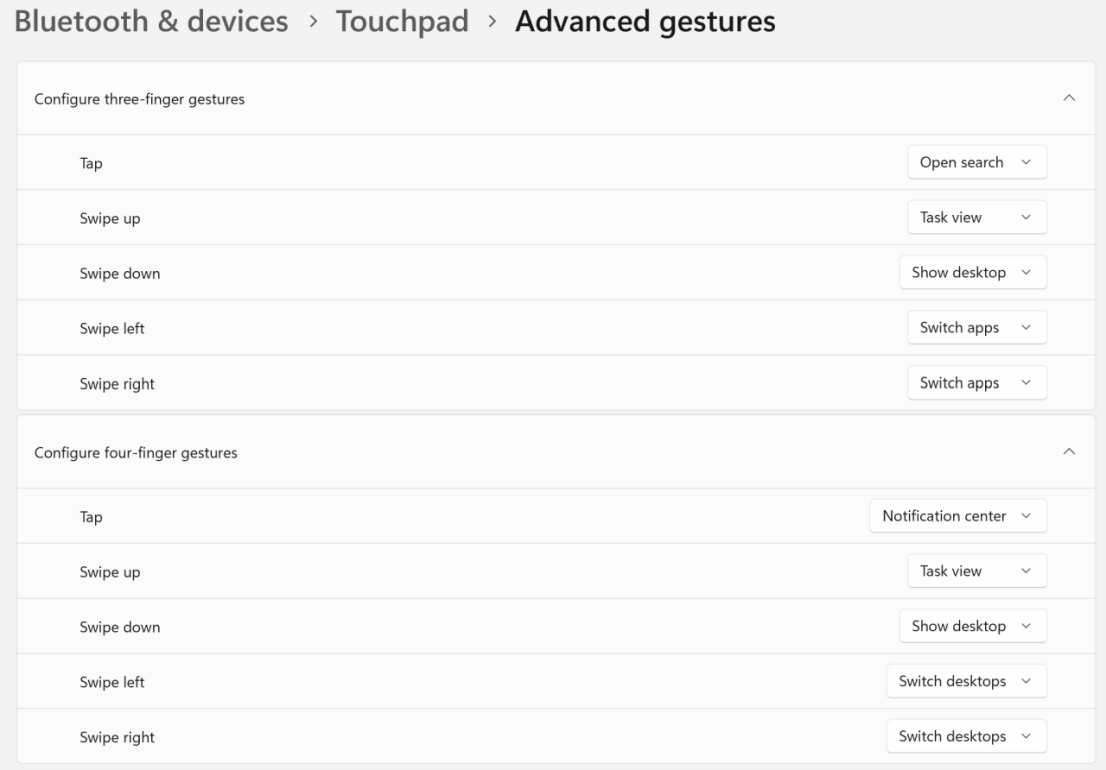Open three-finger Swipe right dropdown

pos(976,383)
